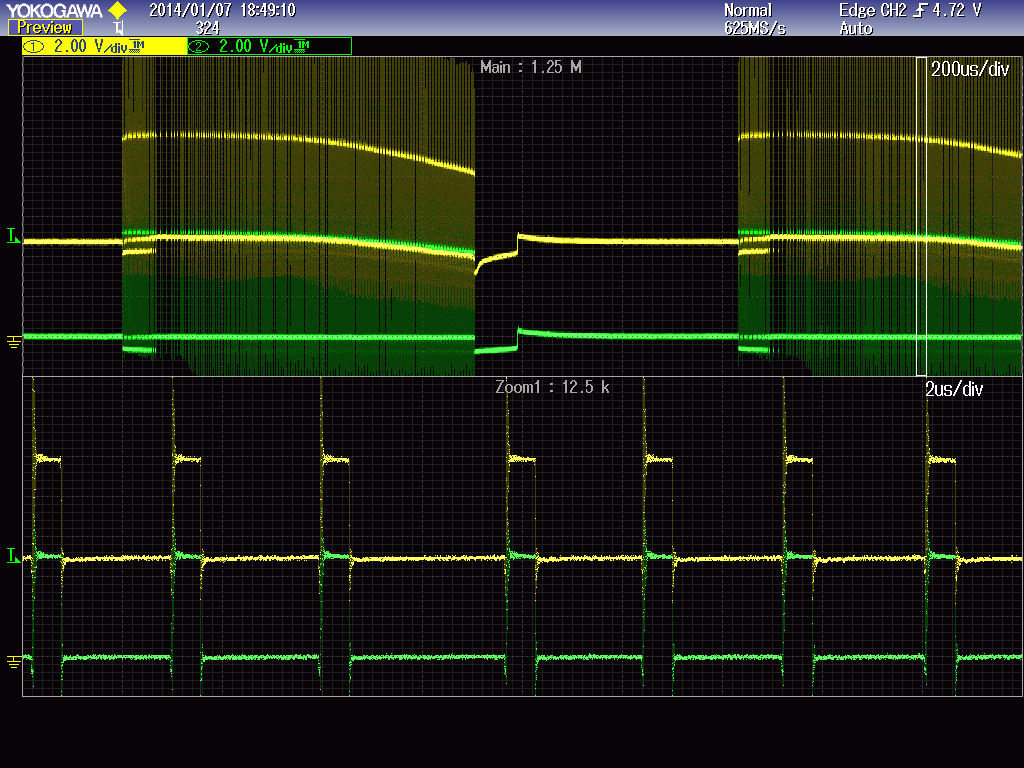Click the acquisition count 324
The image size is (1024, 768).
coord(208,28)
